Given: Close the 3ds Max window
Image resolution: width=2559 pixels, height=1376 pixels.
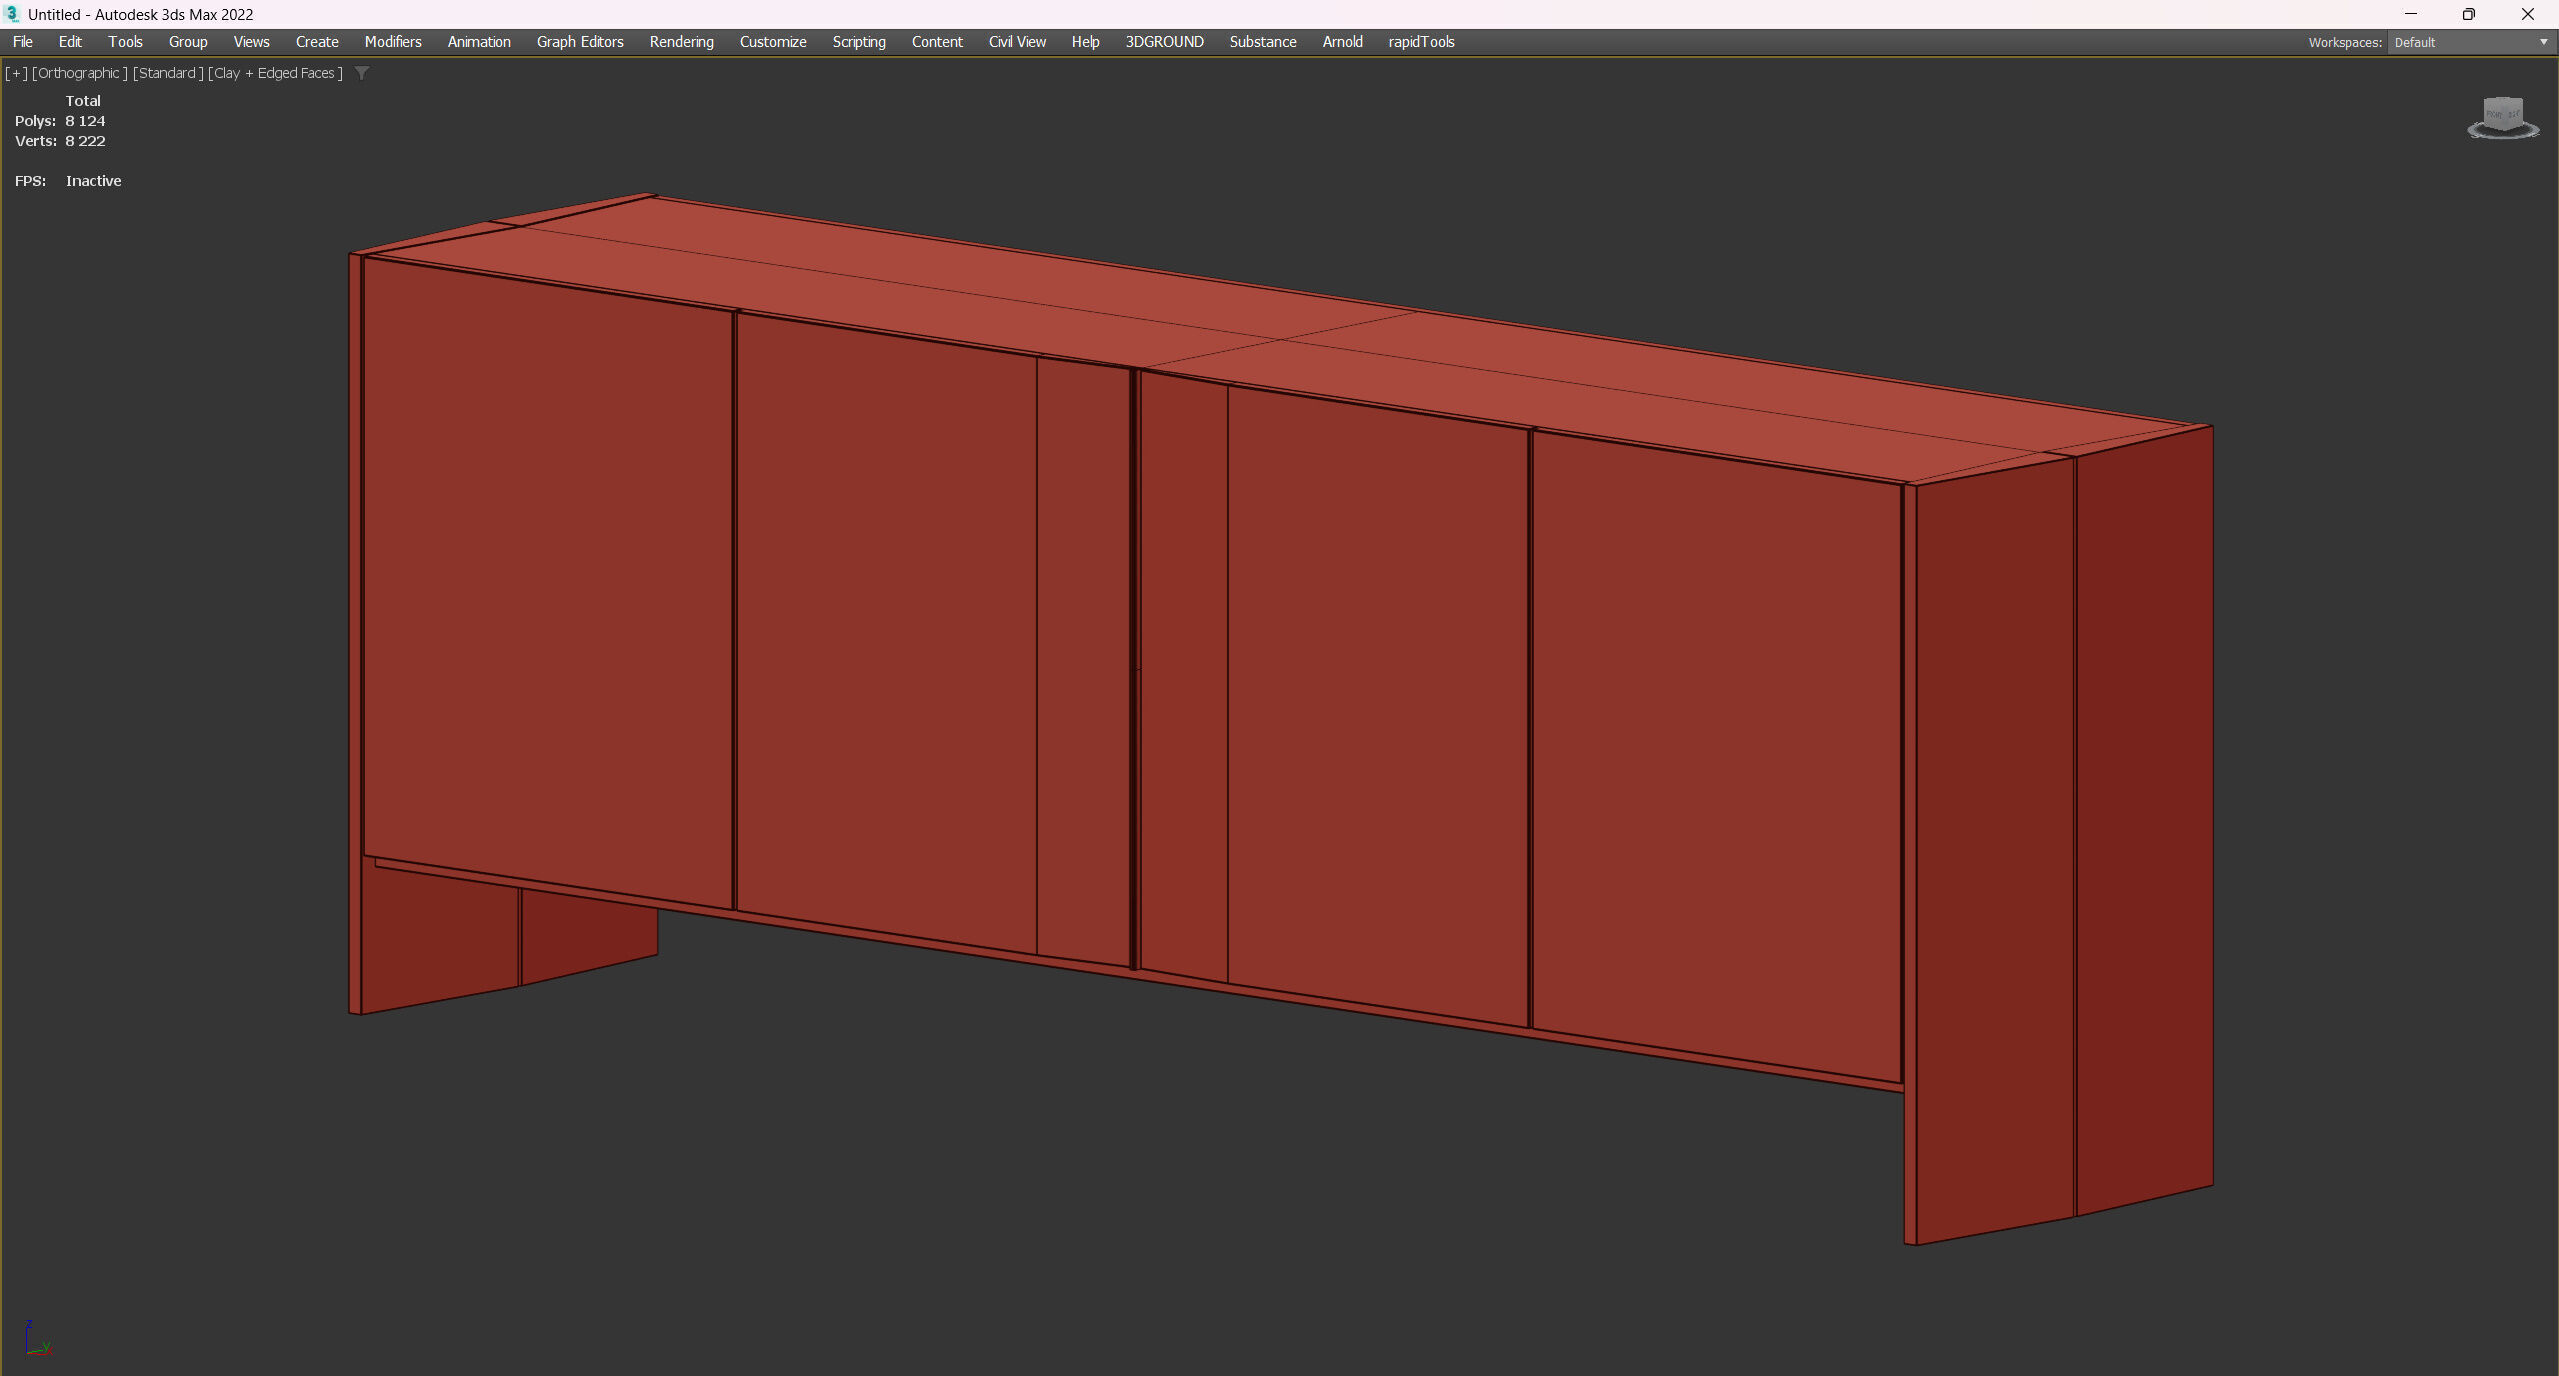Looking at the screenshot, I should click(x=2527, y=14).
